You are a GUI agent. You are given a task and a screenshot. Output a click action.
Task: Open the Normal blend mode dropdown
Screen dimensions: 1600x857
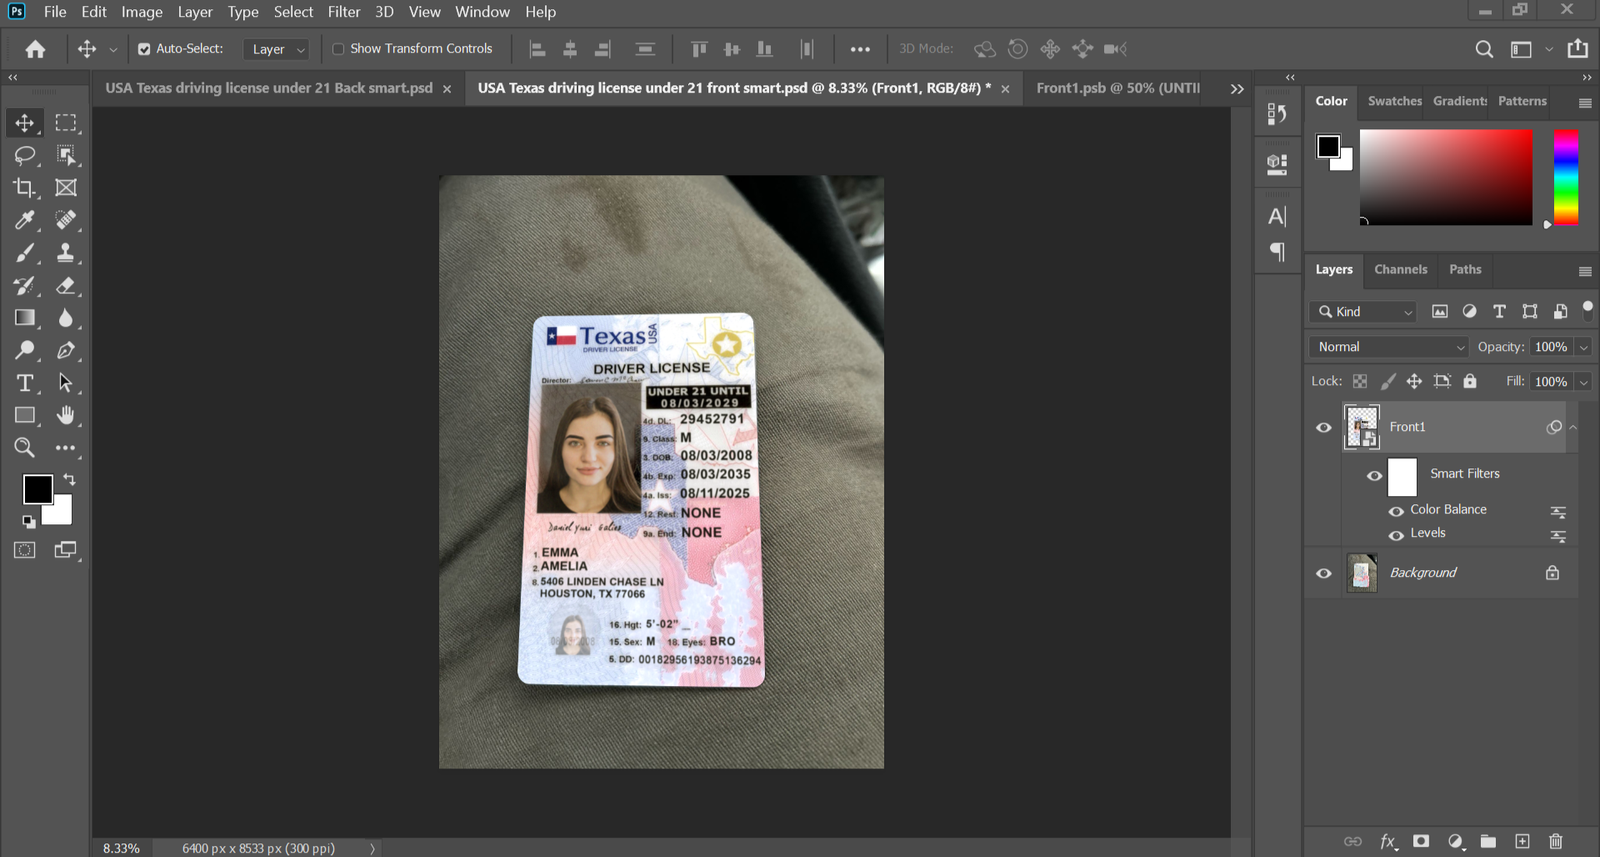point(1388,347)
